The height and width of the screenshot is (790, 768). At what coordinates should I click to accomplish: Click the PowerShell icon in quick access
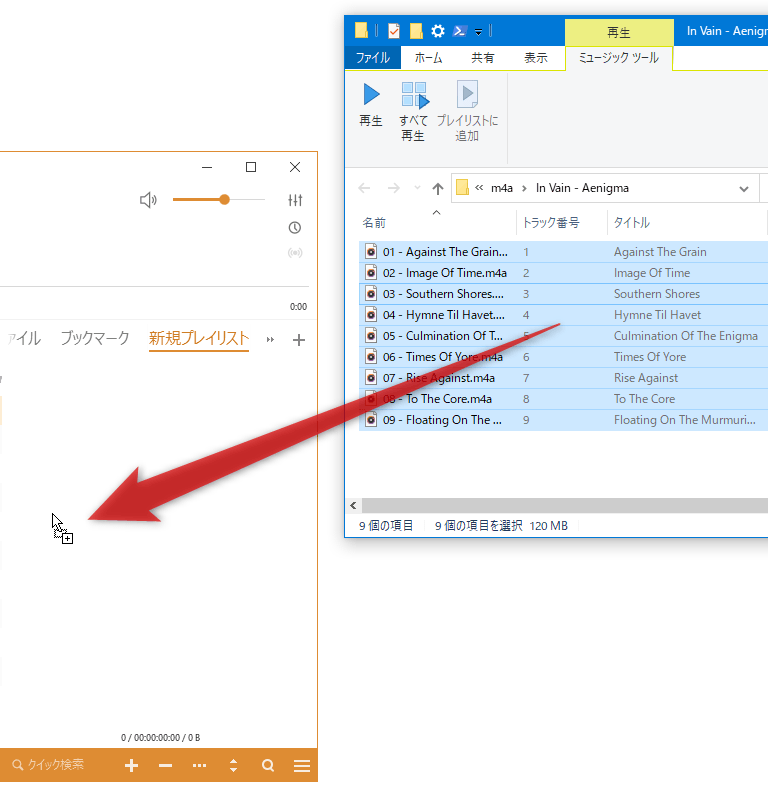(459, 31)
